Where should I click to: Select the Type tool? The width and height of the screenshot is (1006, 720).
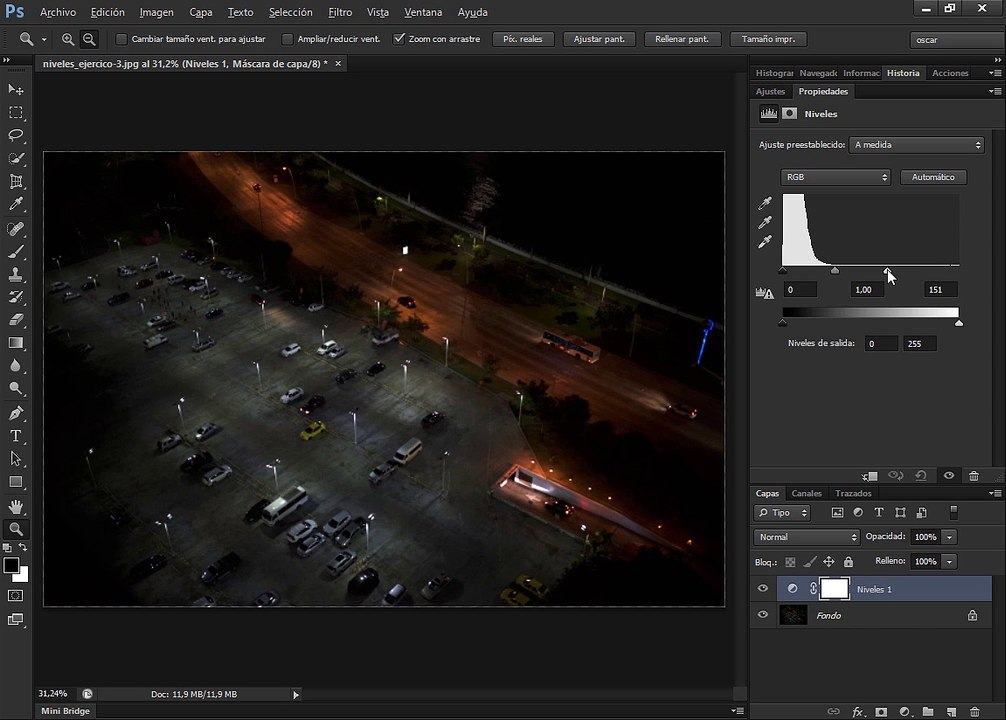coord(15,436)
